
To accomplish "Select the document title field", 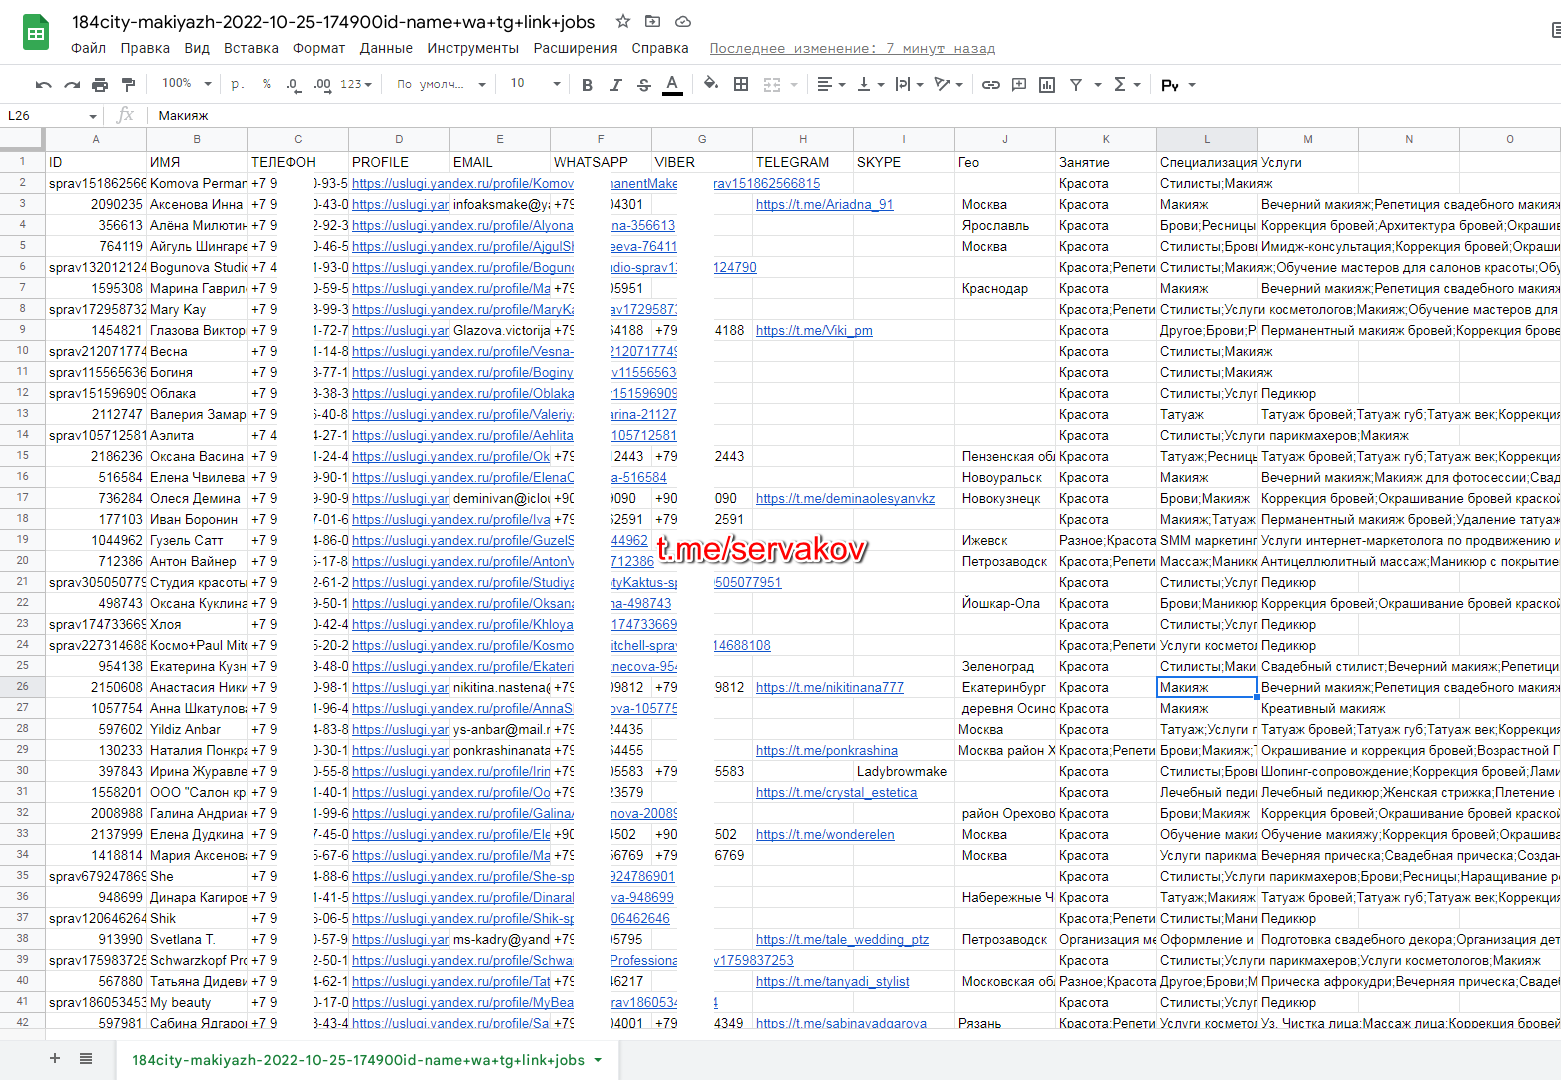I will tap(333, 22).
